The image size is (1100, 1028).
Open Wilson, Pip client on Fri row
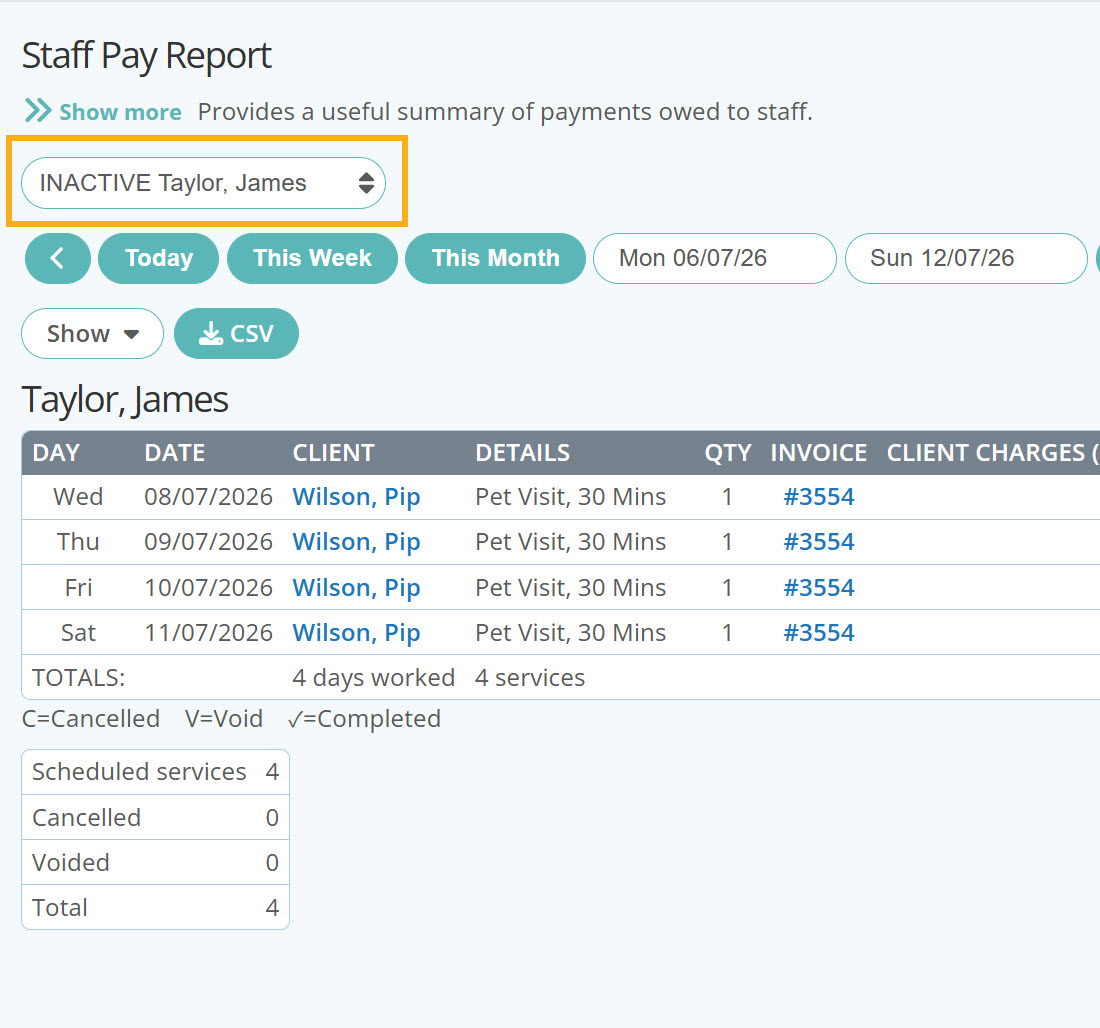pos(356,587)
